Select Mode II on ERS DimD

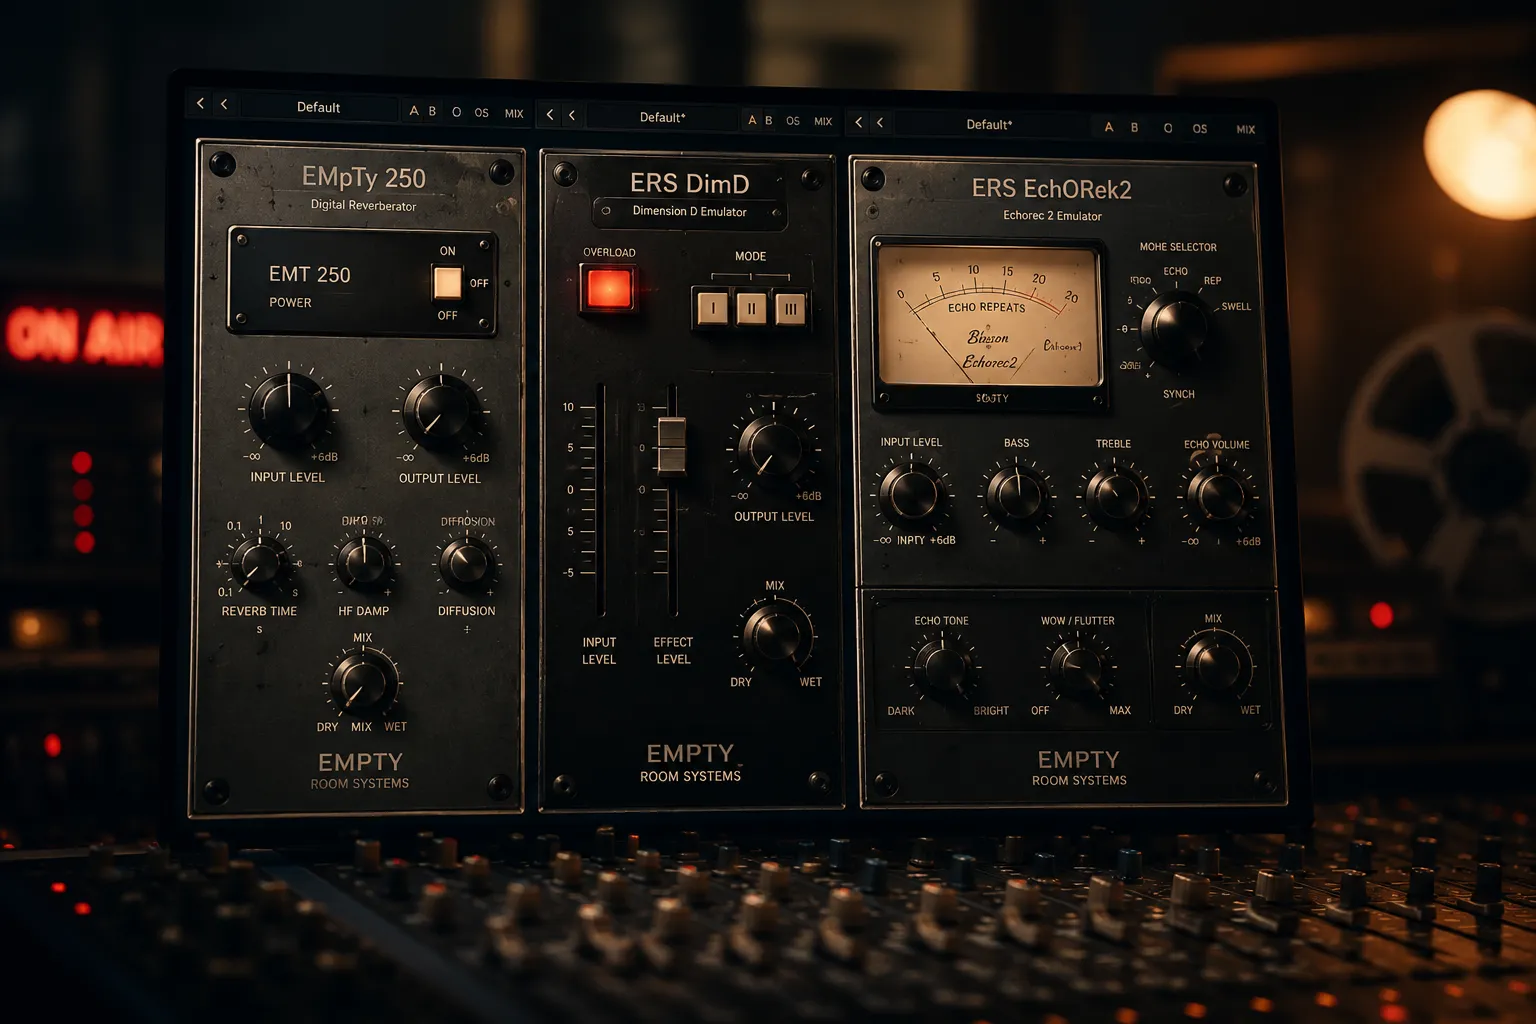point(751,308)
